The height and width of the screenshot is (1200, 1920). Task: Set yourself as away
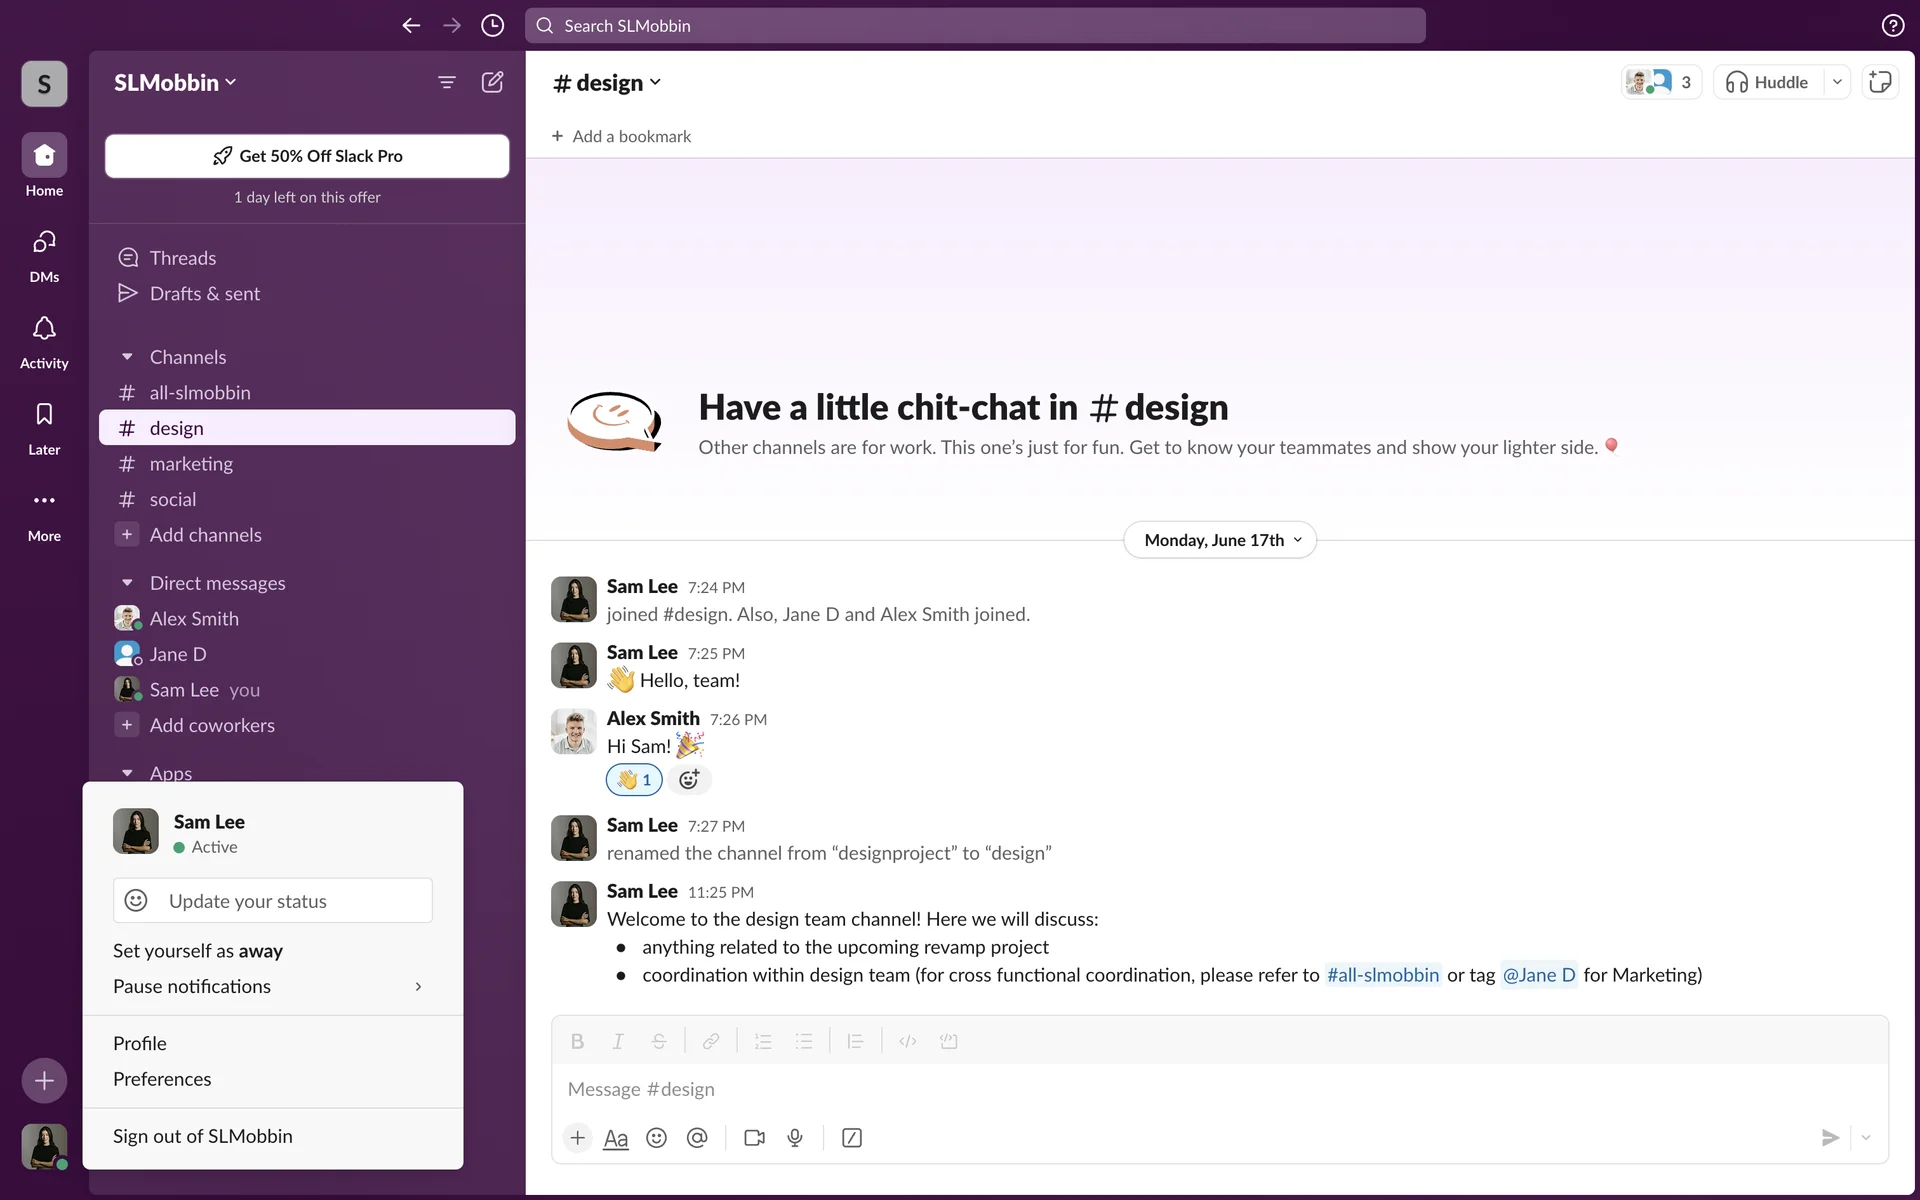[198, 951]
